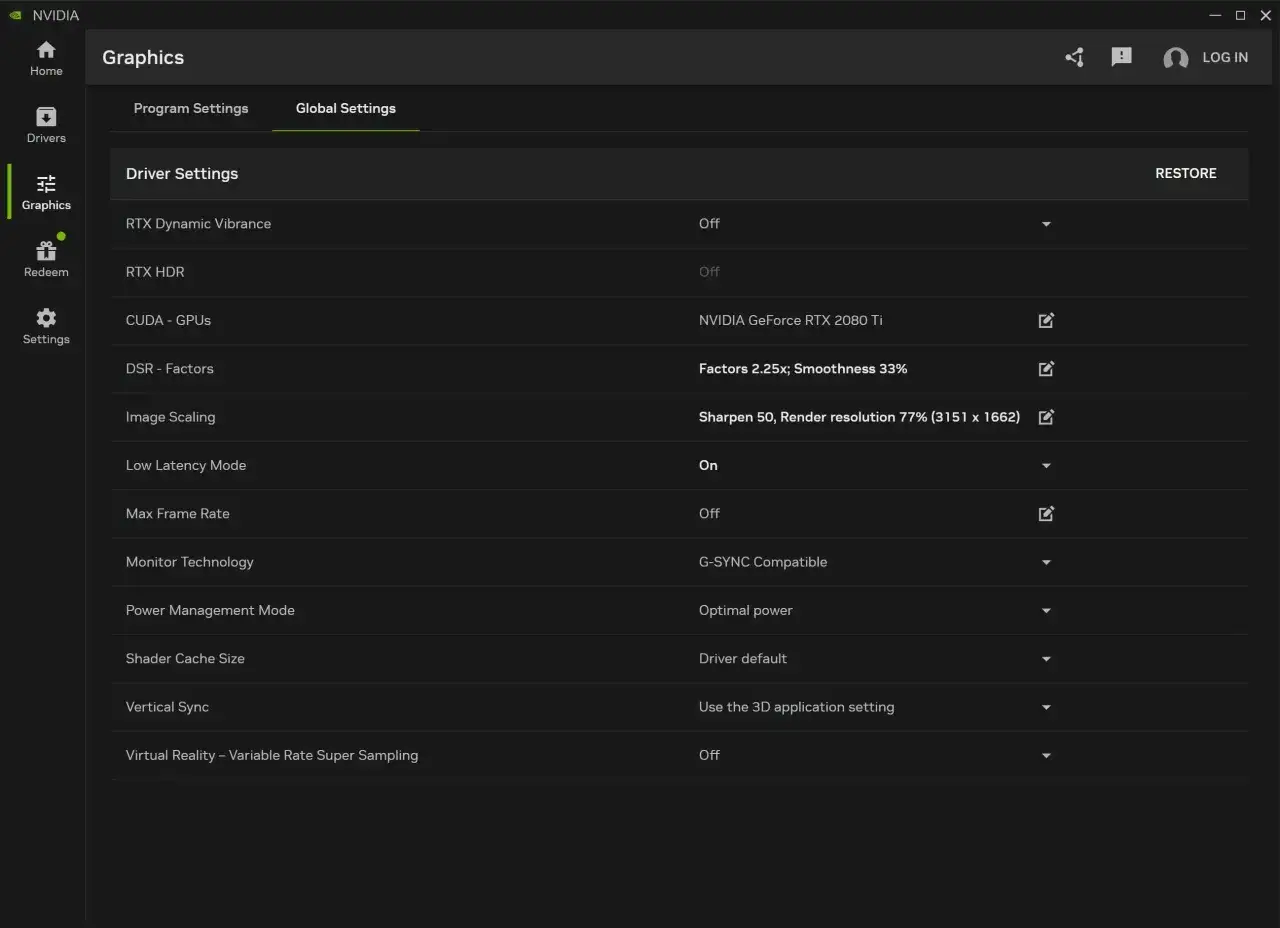Viewport: 1280px width, 928px height.
Task: Open Low Latency Mode dropdown
Action: click(1046, 466)
